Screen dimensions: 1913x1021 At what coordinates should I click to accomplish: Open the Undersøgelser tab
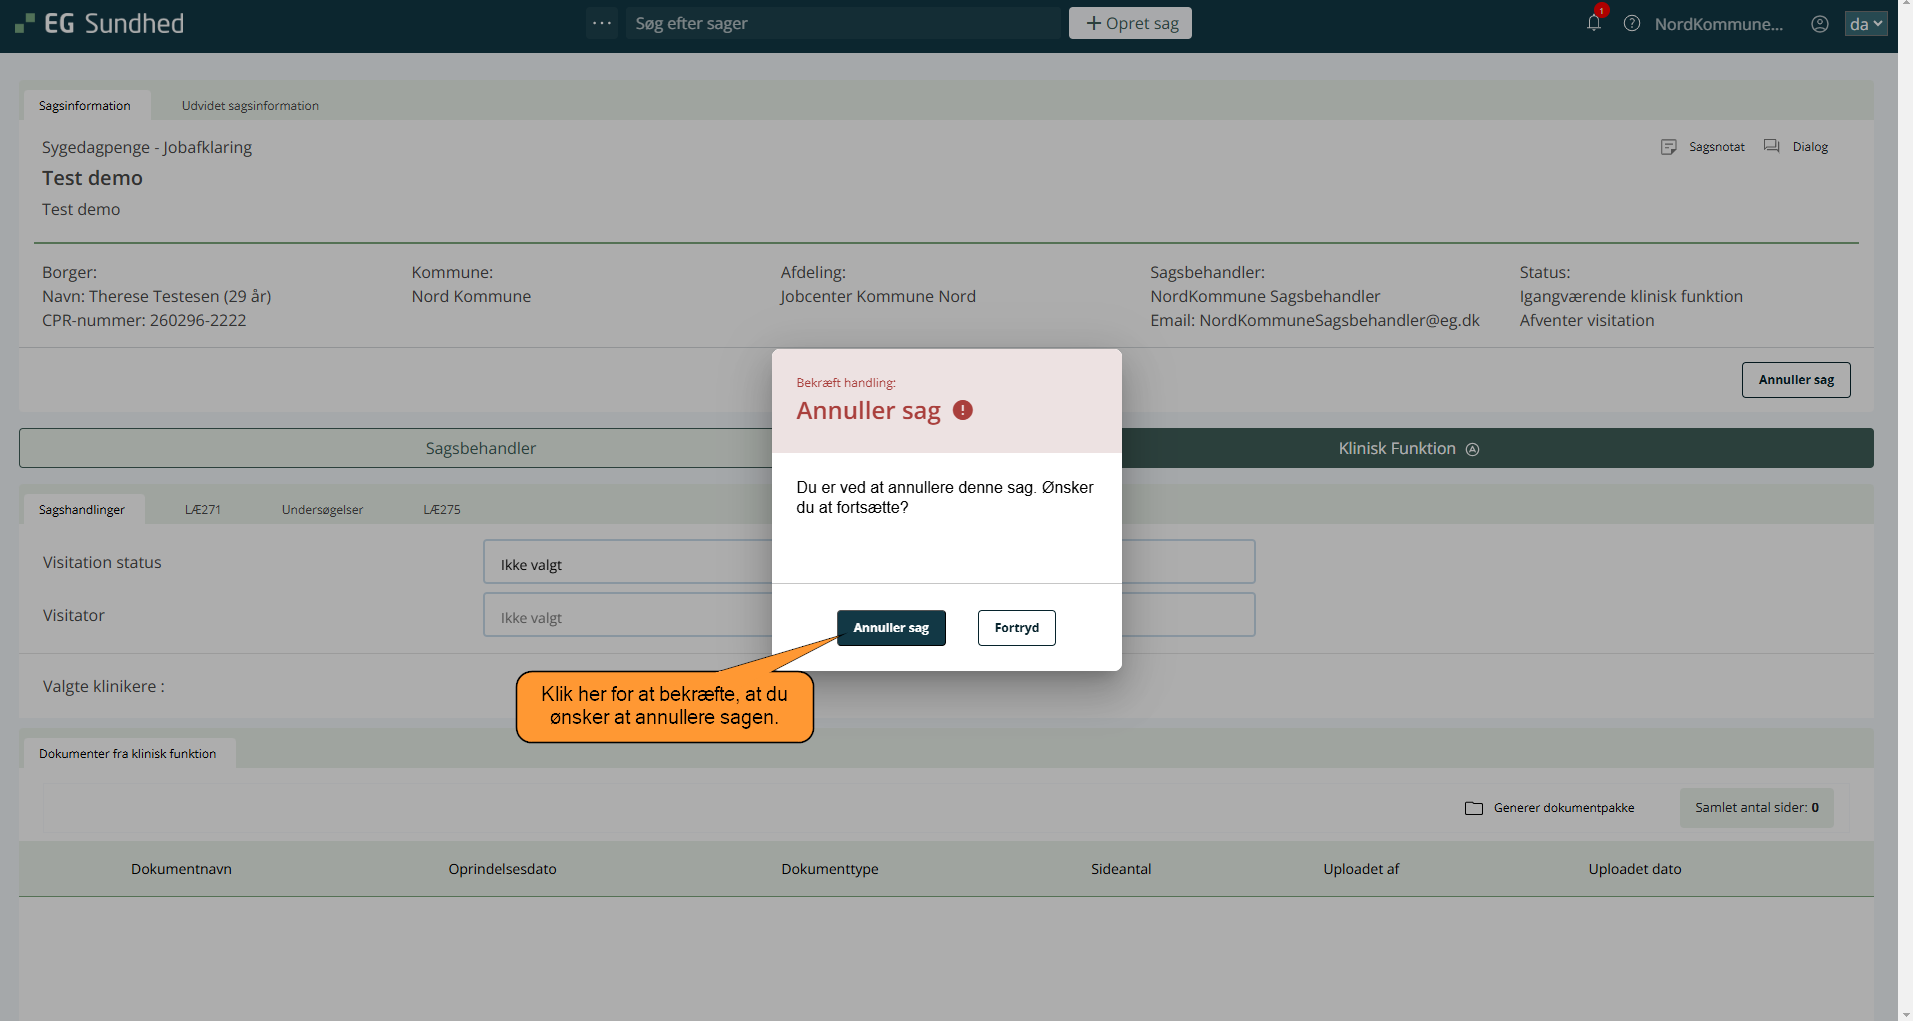(x=322, y=510)
